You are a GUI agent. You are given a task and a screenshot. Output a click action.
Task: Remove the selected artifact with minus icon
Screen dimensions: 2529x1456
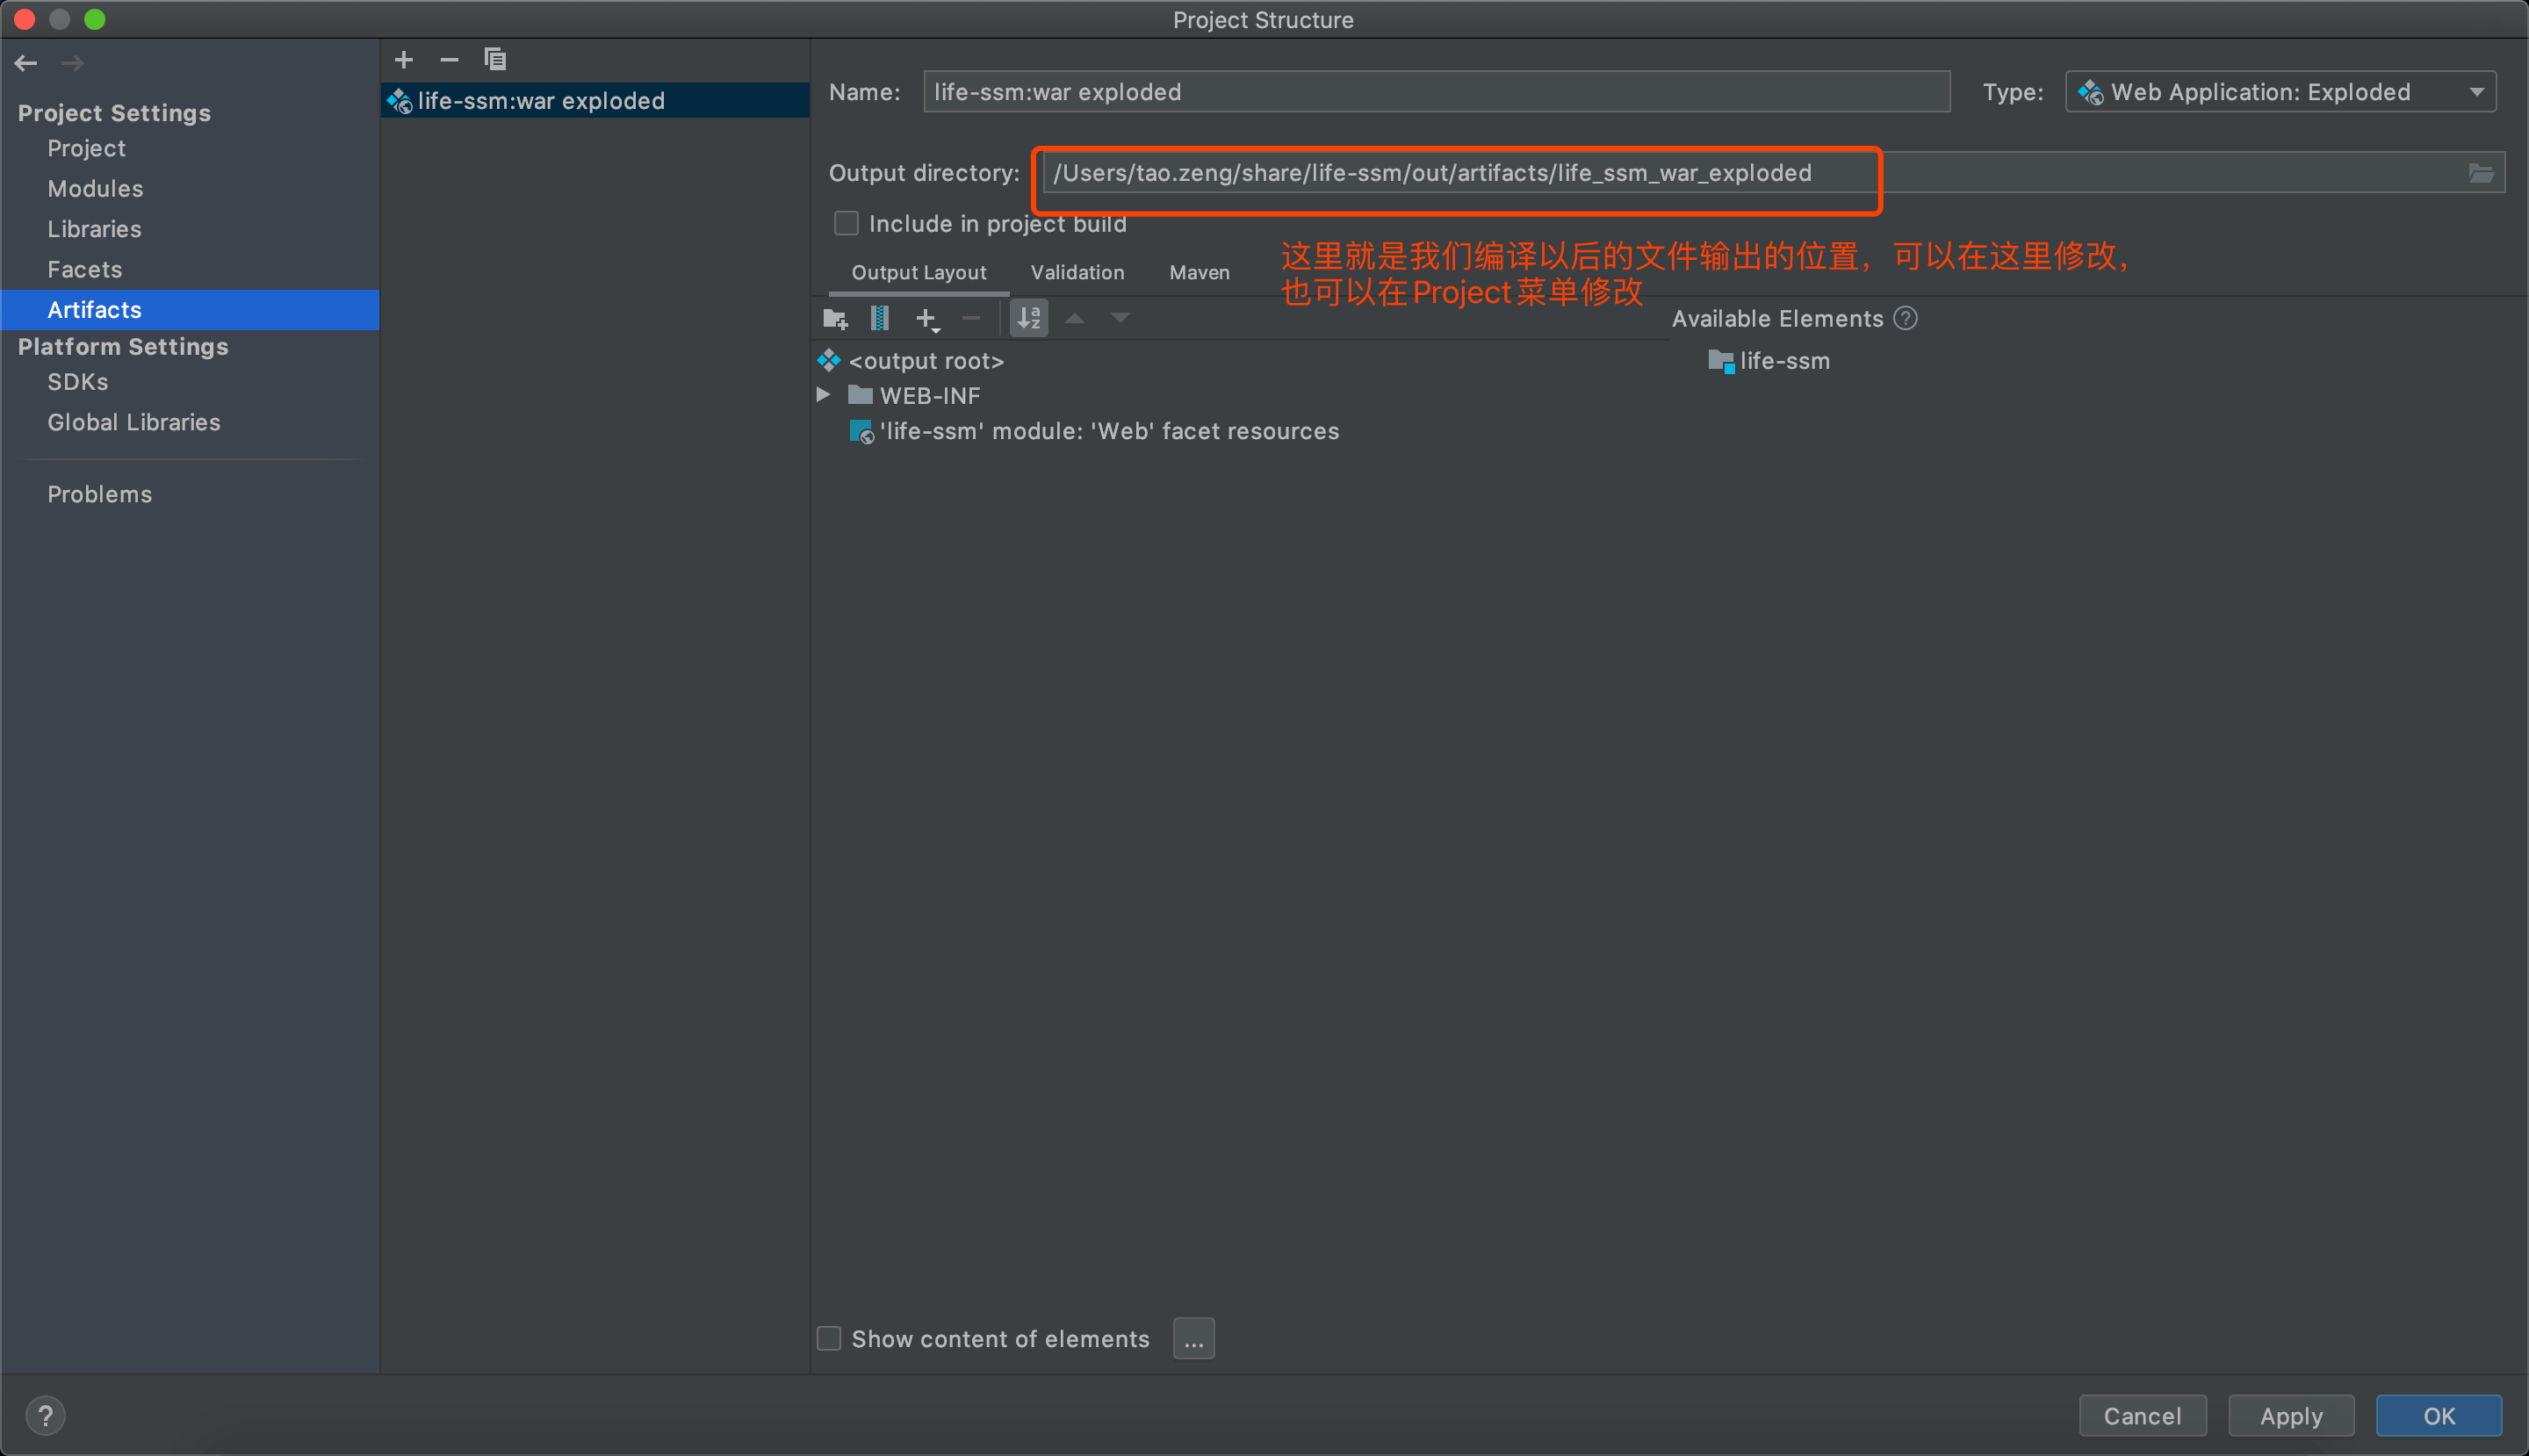(x=449, y=60)
